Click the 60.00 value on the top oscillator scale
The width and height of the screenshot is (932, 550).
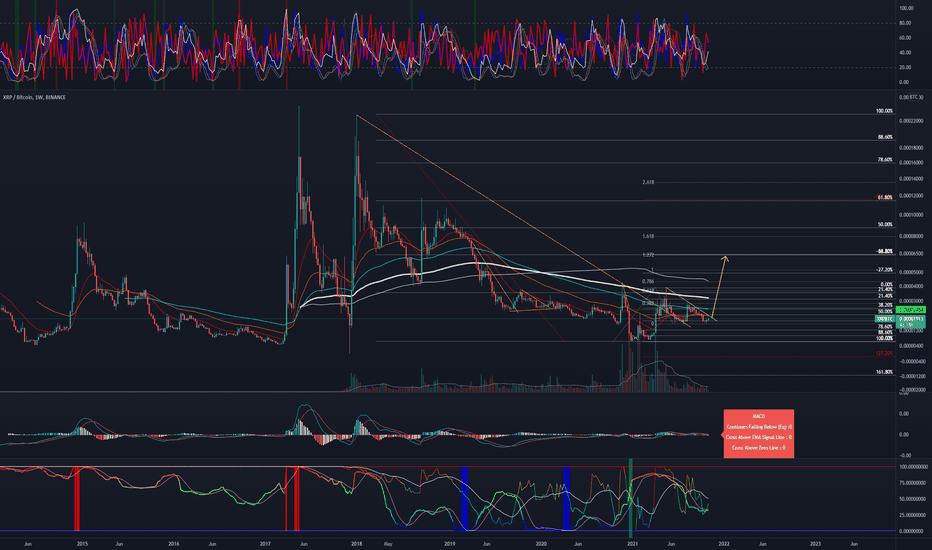(905, 38)
